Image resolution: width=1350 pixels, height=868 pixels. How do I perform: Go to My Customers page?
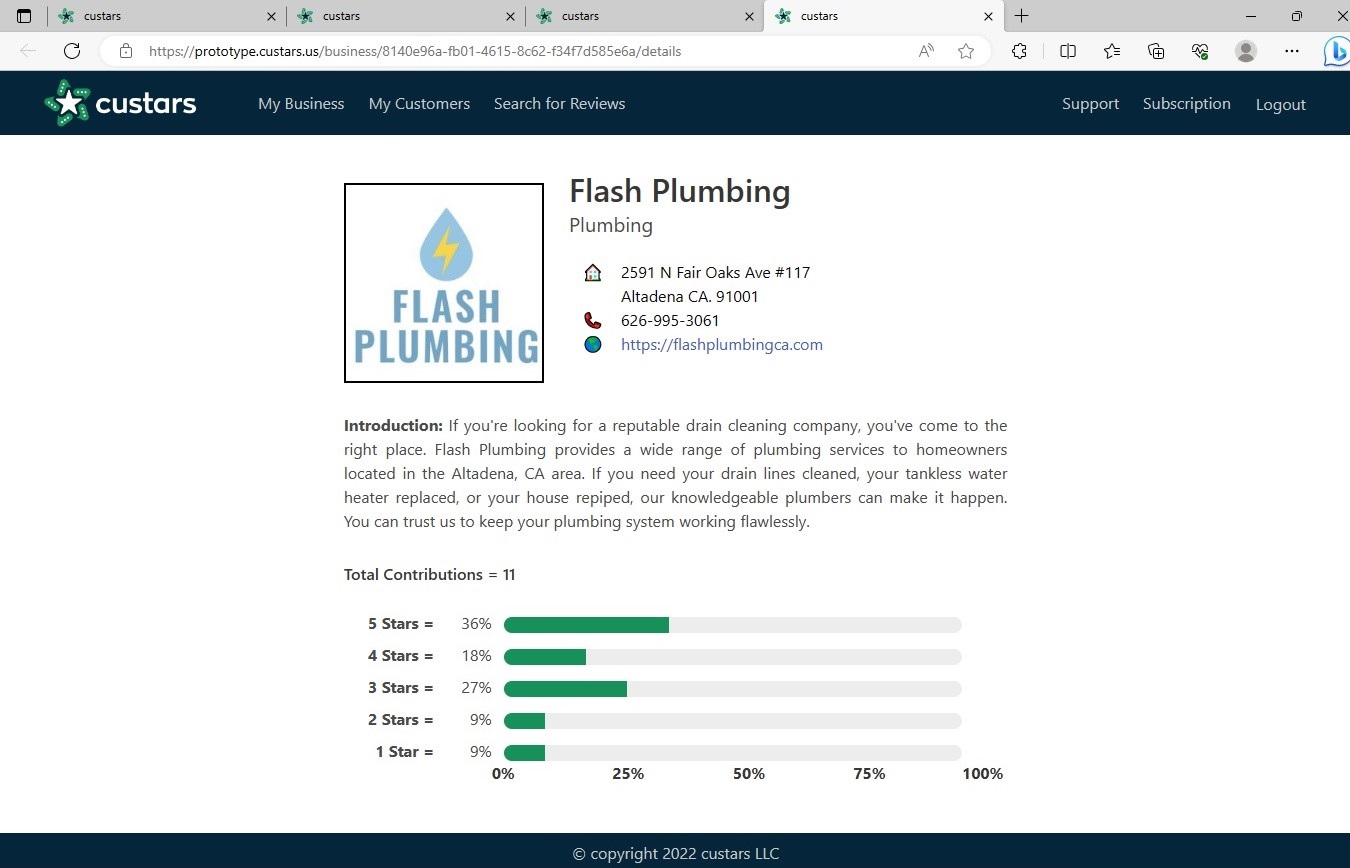coord(419,104)
